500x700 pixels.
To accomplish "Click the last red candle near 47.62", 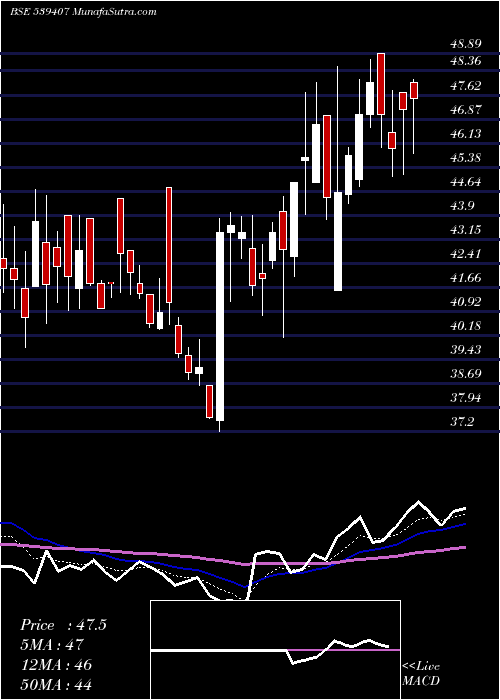I will tap(414, 90).
